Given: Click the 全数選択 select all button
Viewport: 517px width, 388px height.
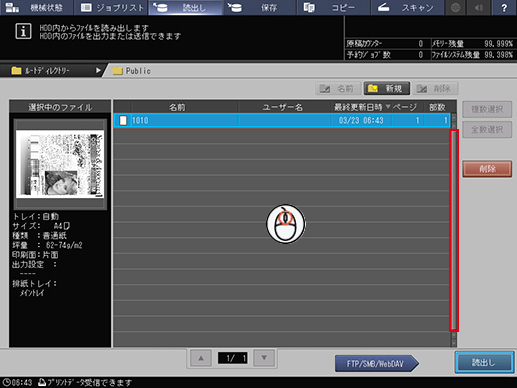Looking at the screenshot, I should point(487,129).
